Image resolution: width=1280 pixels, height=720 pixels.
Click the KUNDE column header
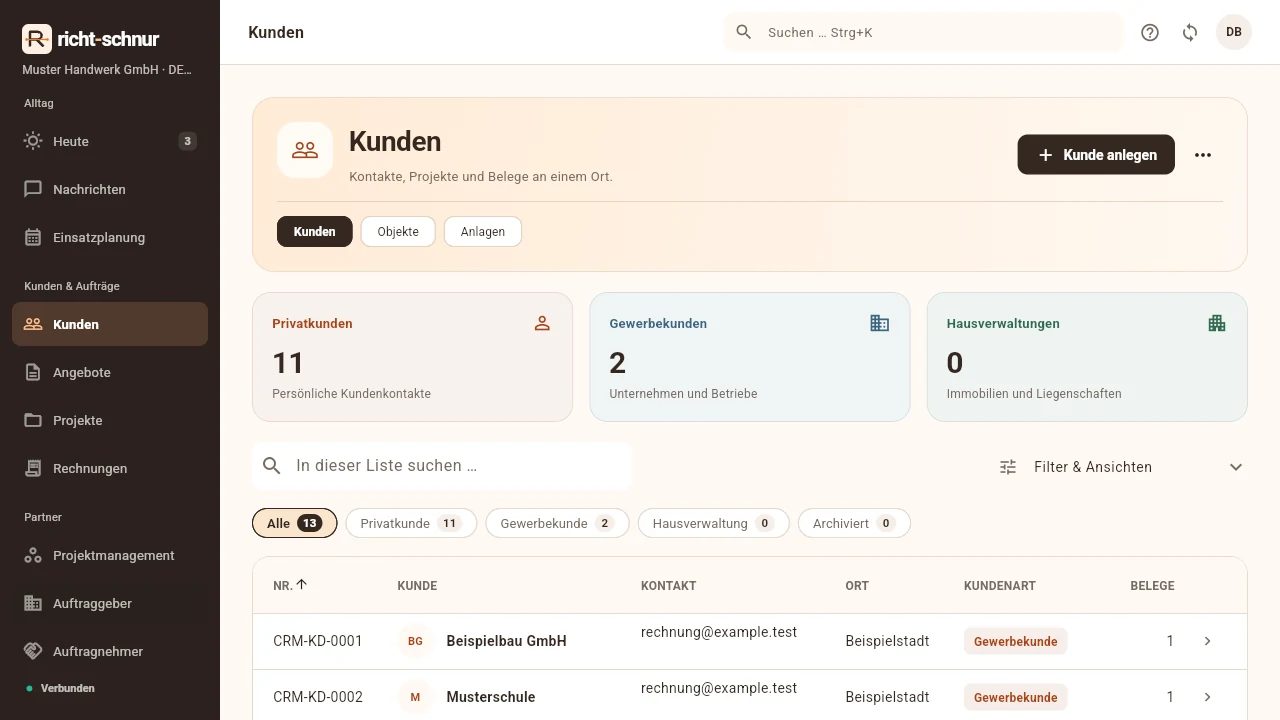coord(417,586)
